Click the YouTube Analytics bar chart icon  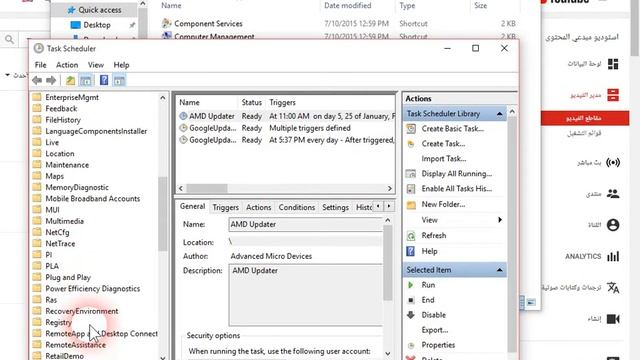(x=613, y=256)
